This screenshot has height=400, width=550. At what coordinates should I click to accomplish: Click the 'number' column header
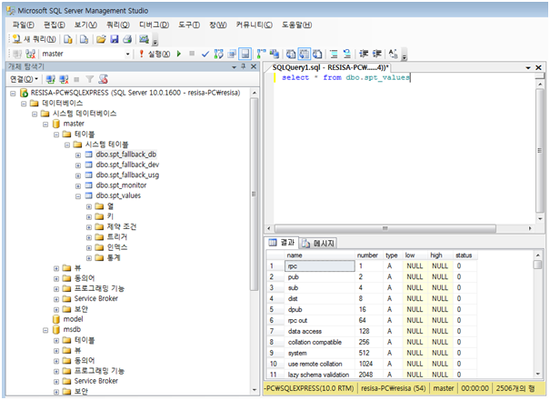(x=367, y=255)
